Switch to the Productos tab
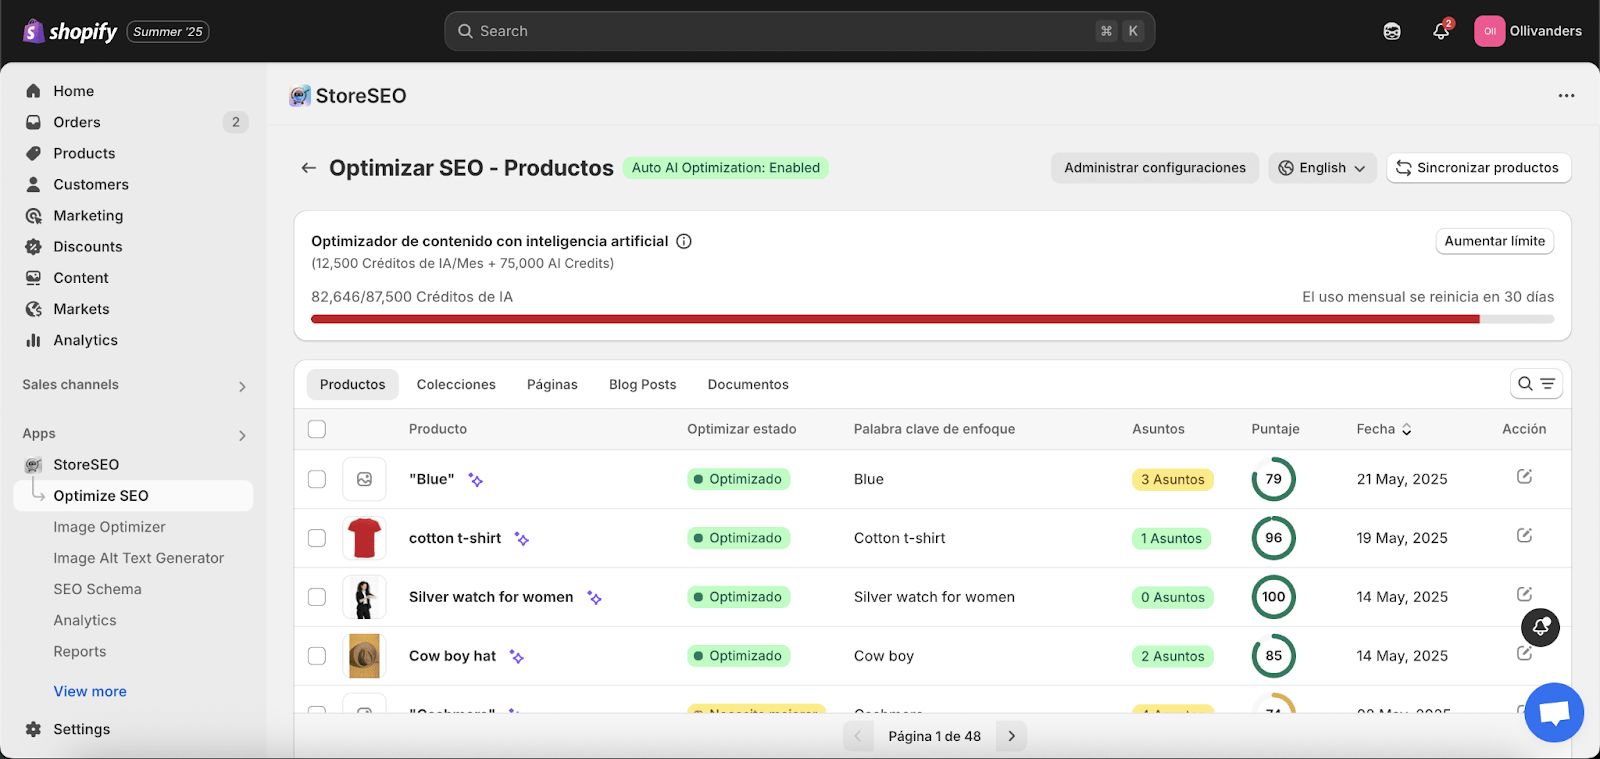Screen dimensions: 1600x759 tap(352, 385)
